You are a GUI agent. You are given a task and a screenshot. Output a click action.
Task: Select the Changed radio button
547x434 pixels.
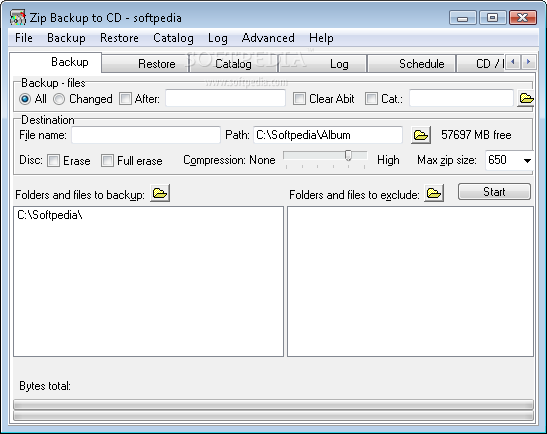point(59,99)
